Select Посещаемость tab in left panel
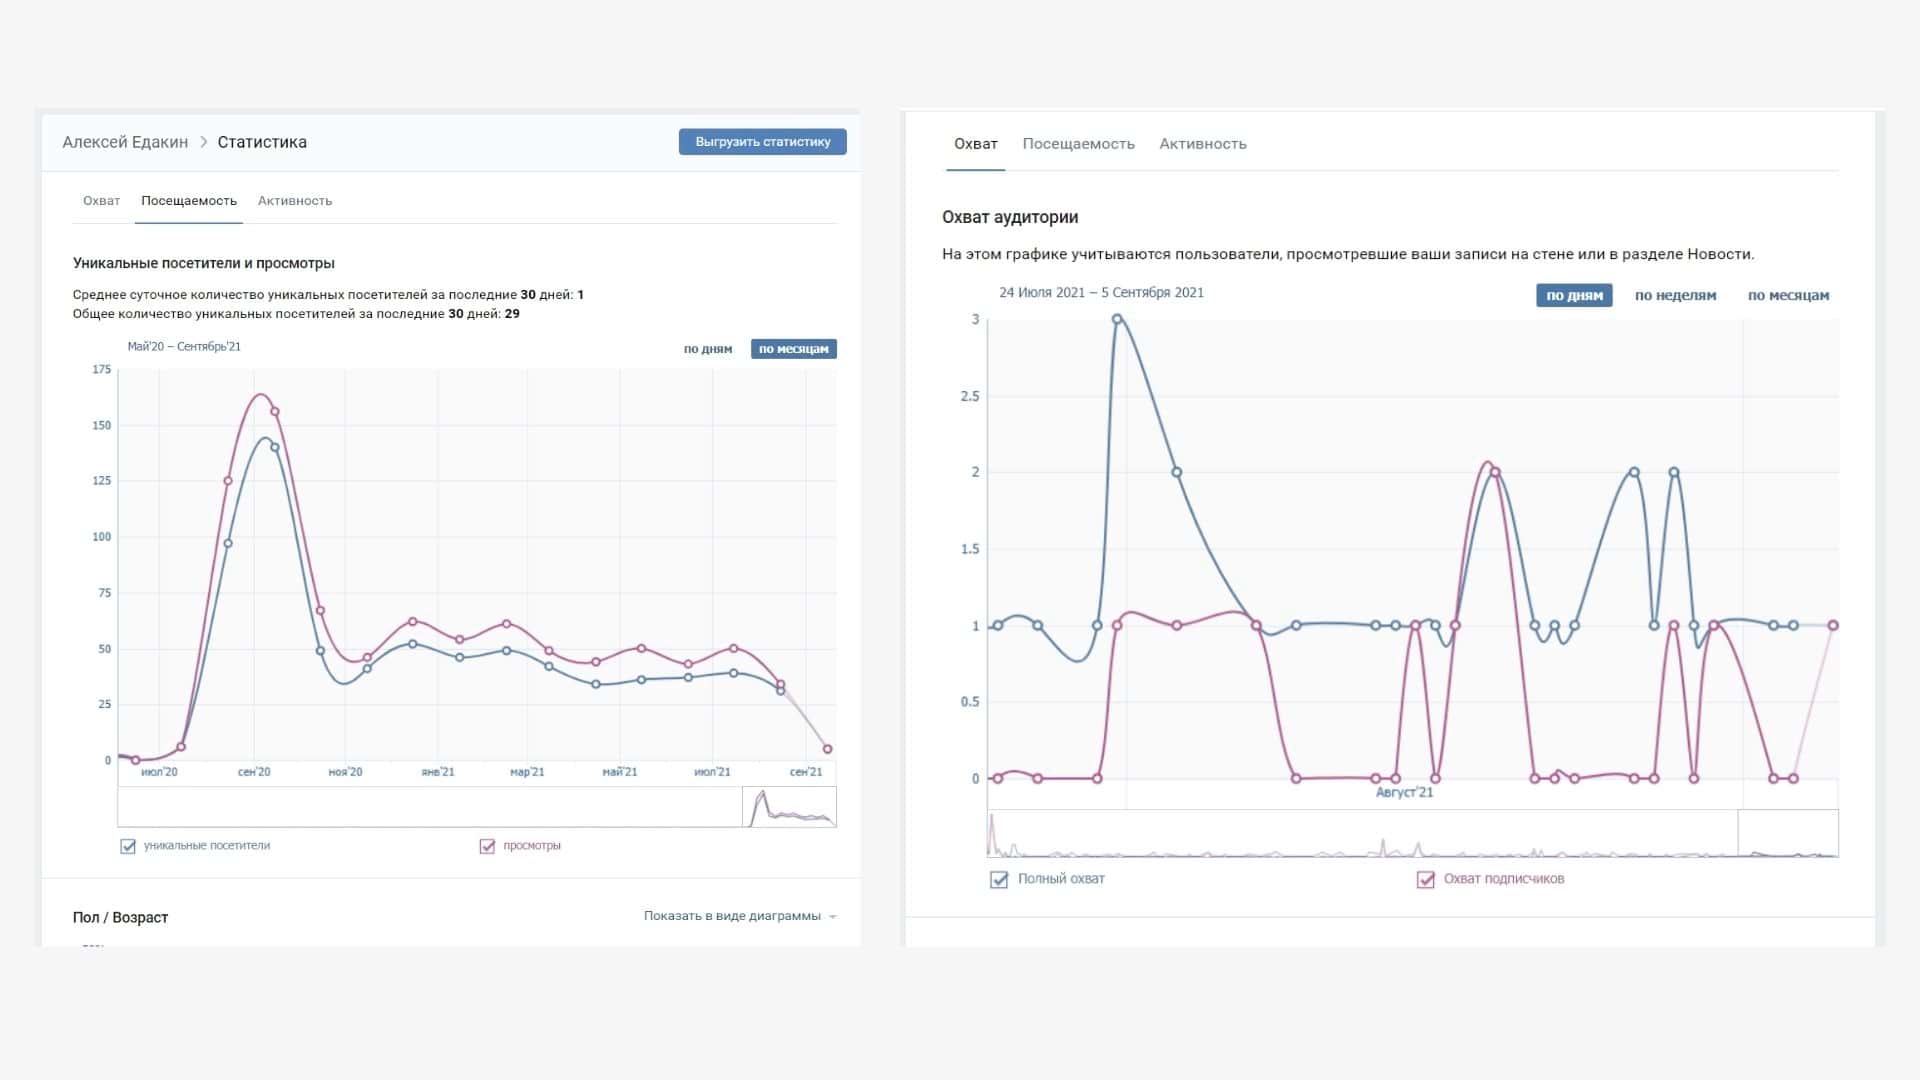The width and height of the screenshot is (1920, 1080). click(189, 201)
